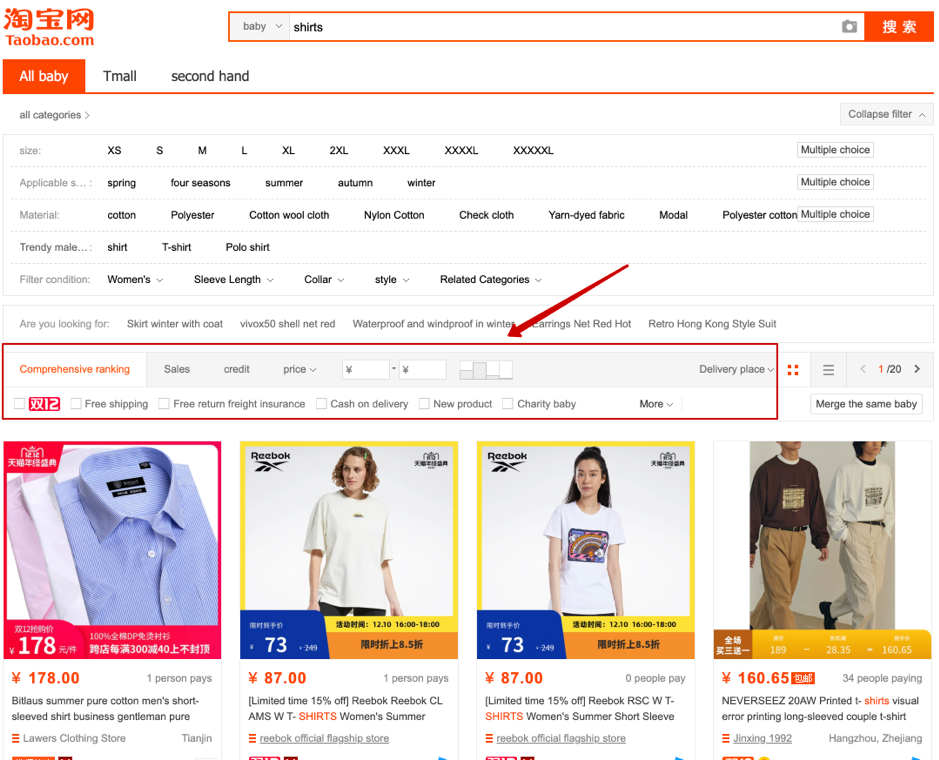Click Retro Hong Kong Style Suit suggestion

(x=712, y=324)
